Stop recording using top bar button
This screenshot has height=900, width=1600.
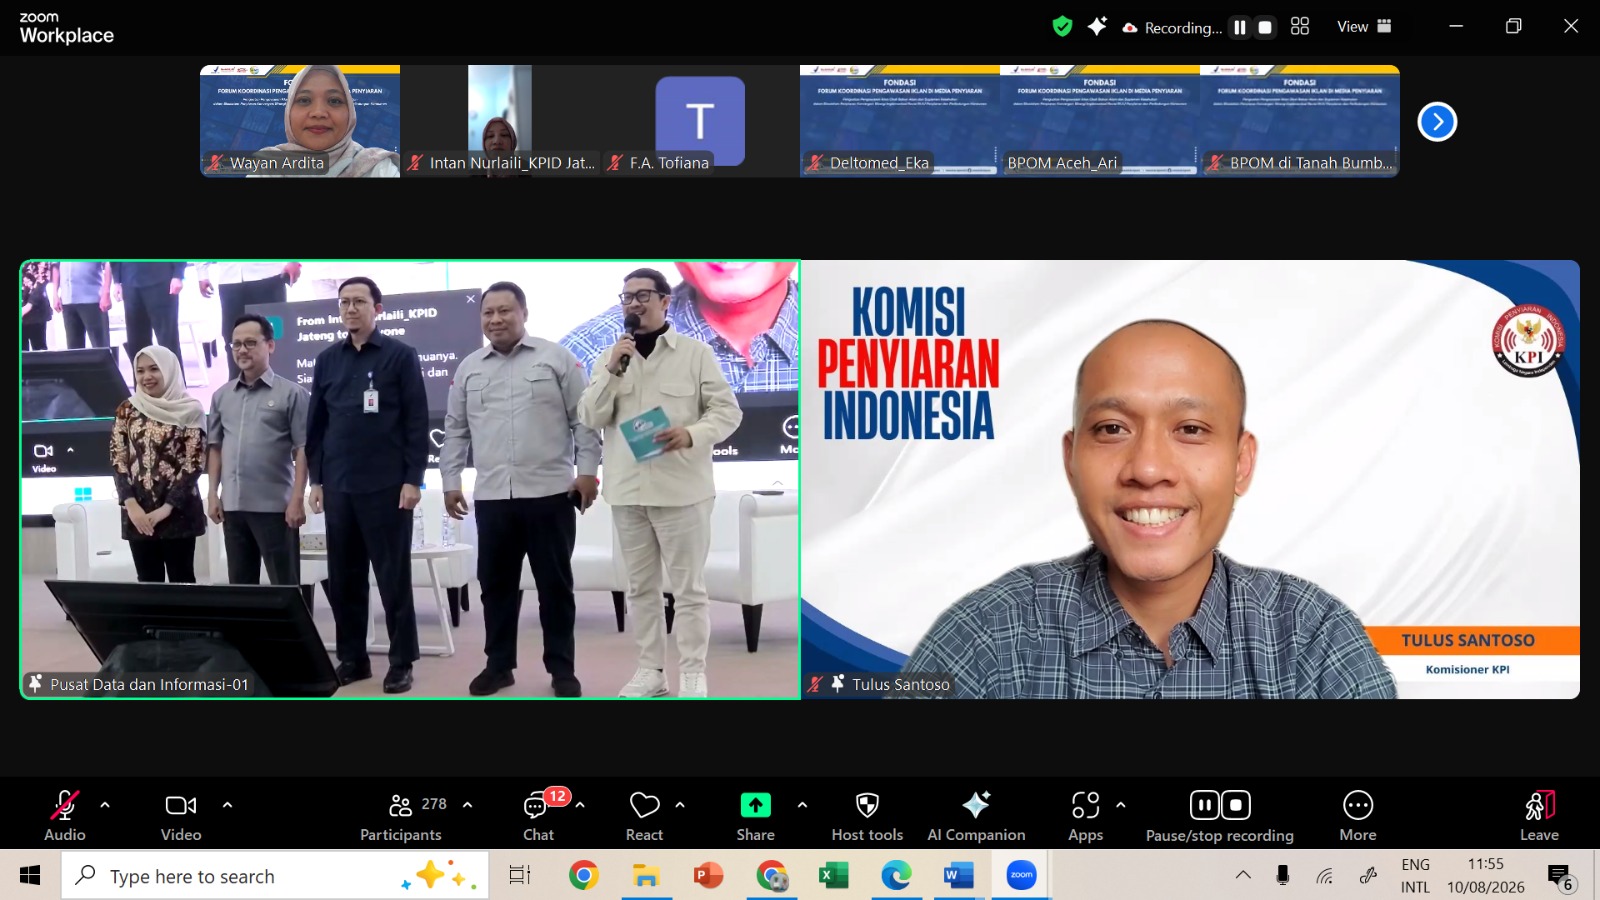[x=1265, y=28]
